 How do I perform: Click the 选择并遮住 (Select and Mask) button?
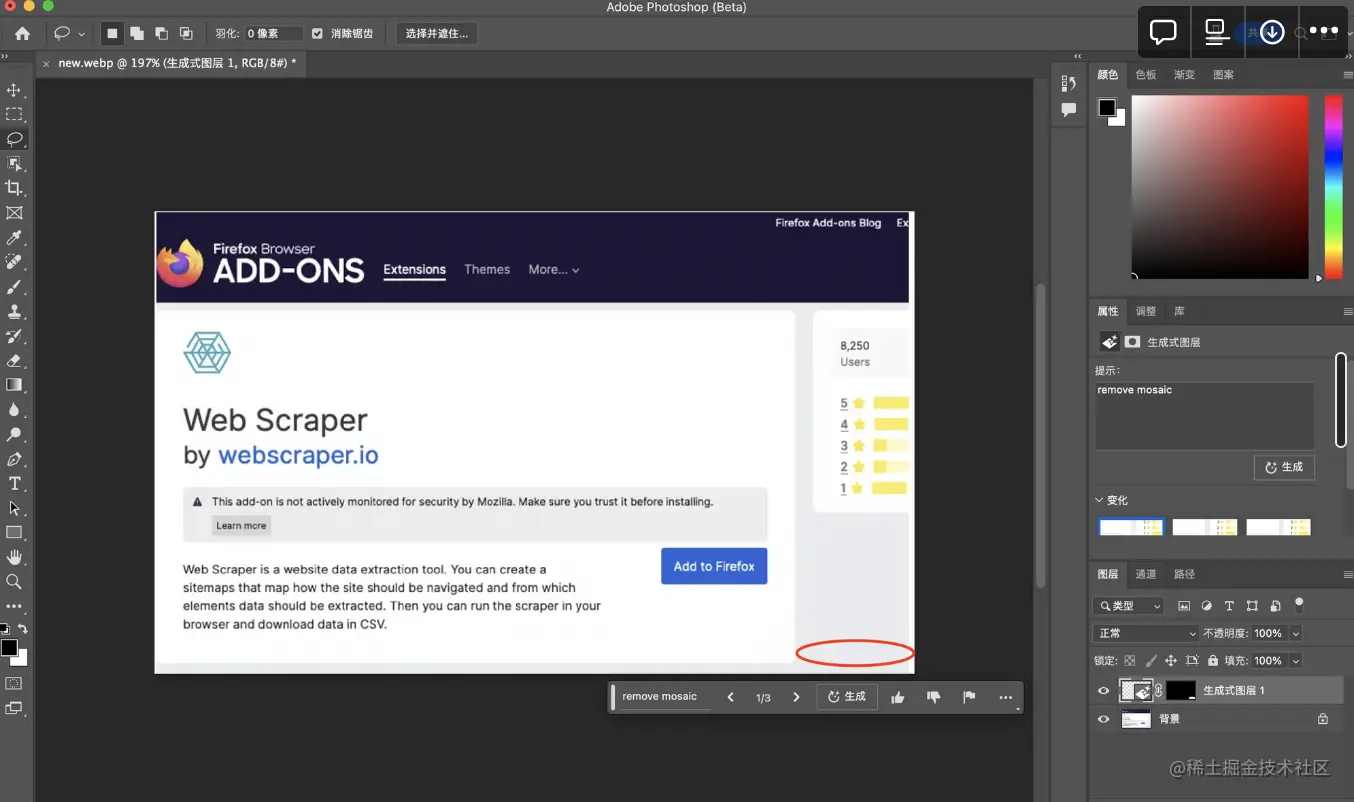pos(436,33)
